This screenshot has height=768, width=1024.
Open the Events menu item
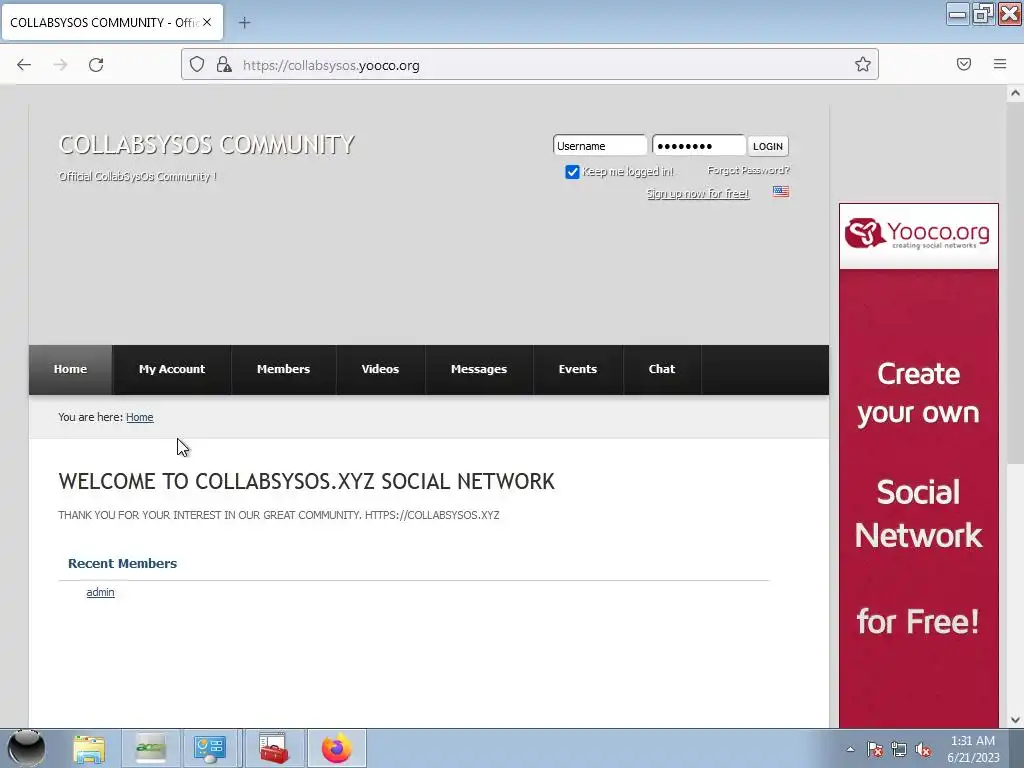coord(578,370)
